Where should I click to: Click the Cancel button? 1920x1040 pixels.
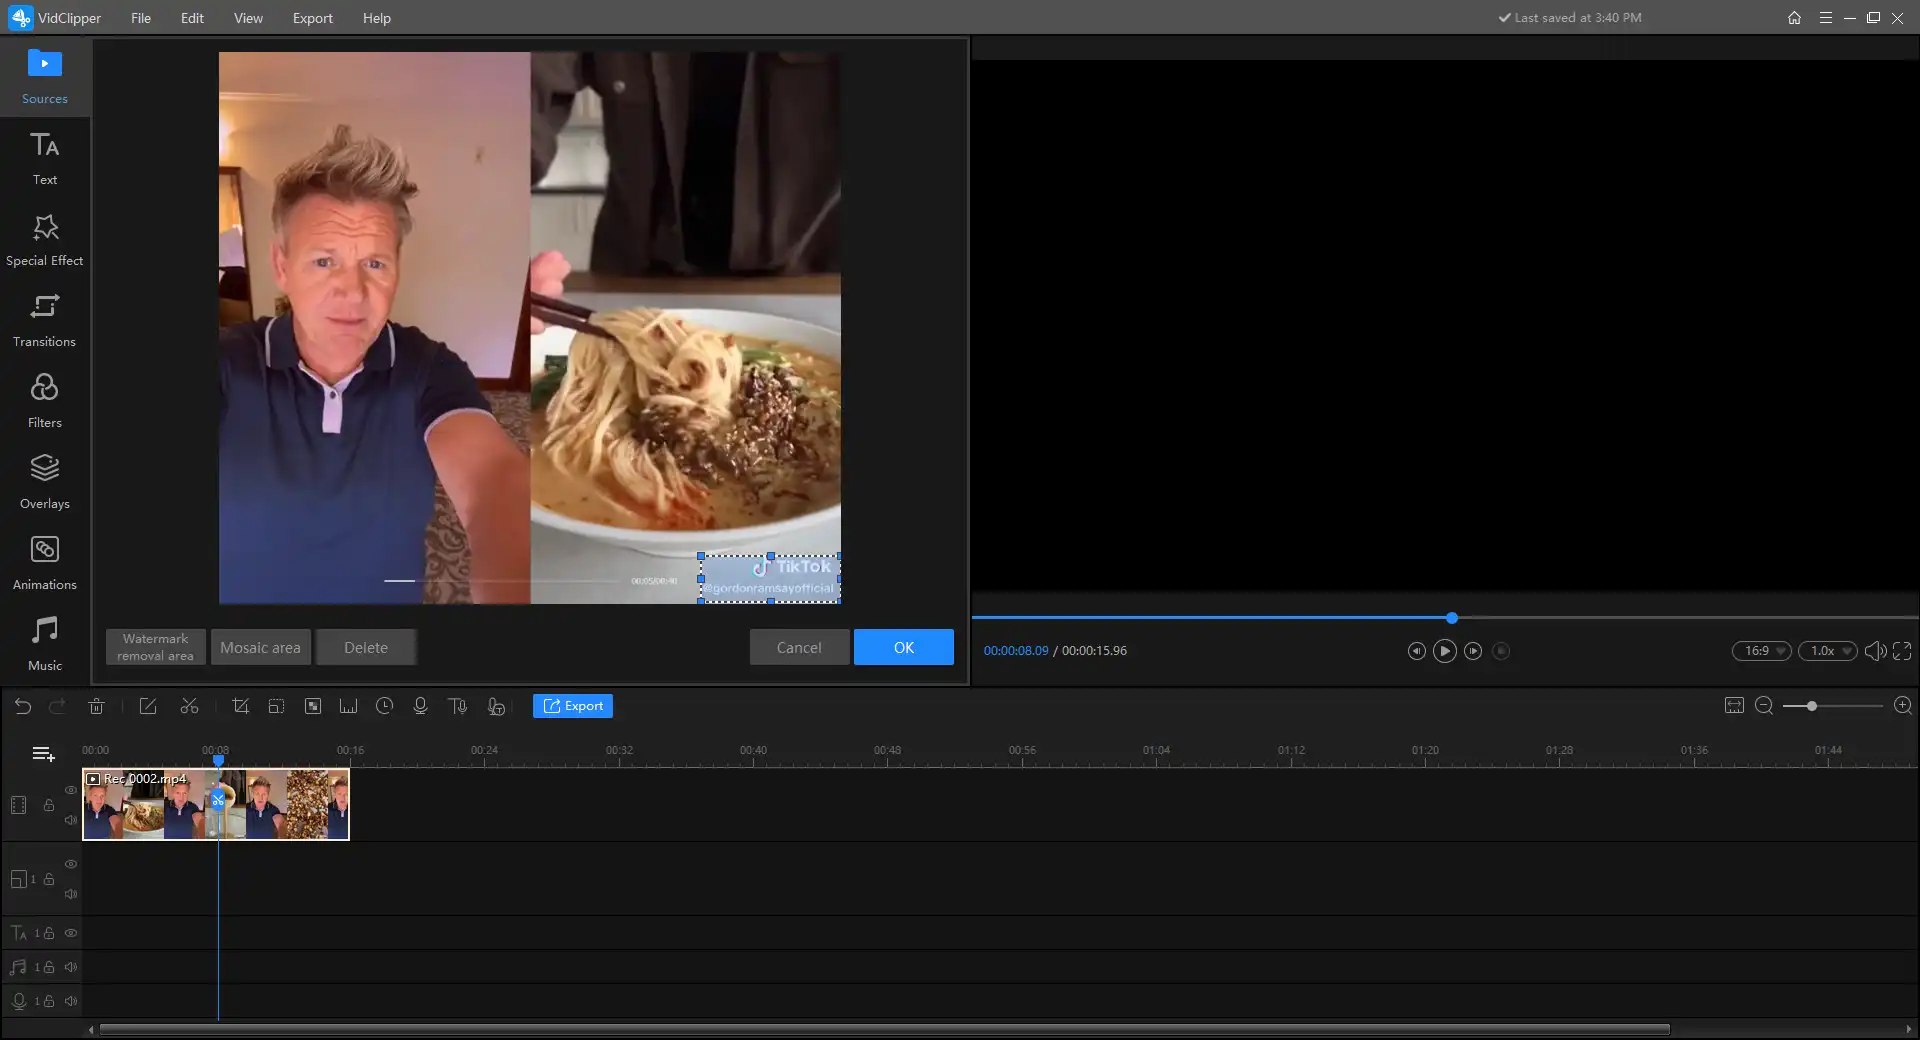click(x=800, y=647)
